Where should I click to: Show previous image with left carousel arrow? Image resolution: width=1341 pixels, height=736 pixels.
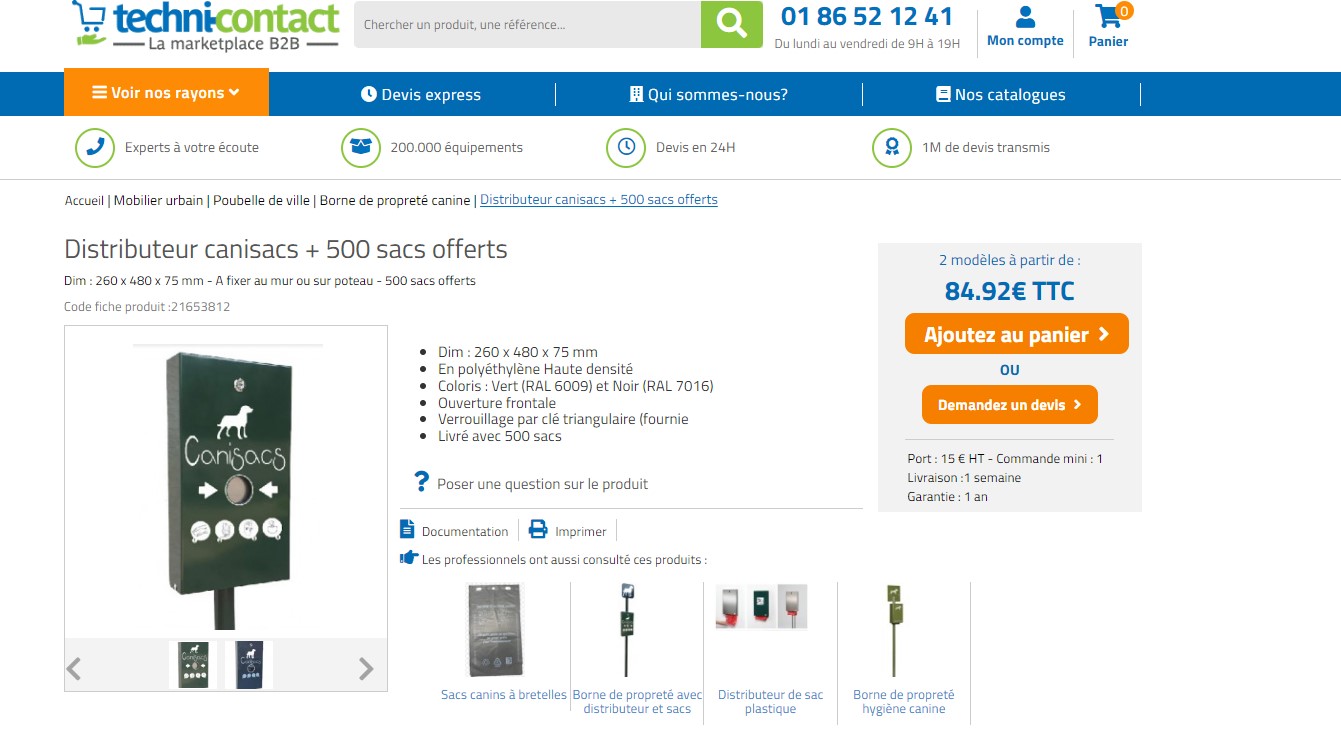point(74,668)
